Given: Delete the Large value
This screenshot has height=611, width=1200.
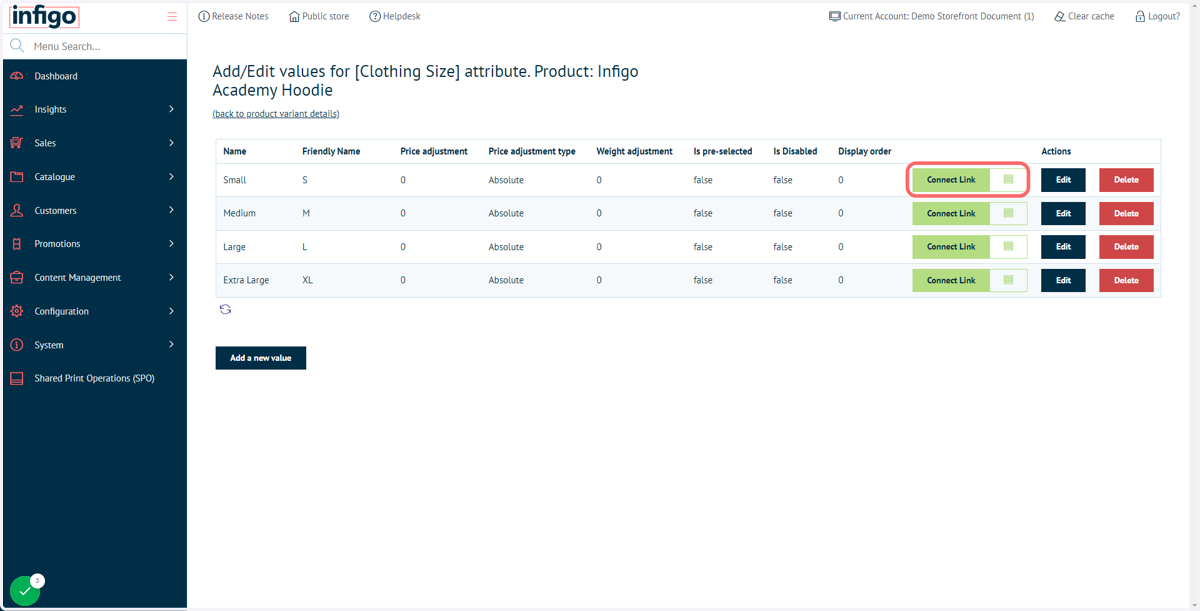Looking at the screenshot, I should (1126, 247).
